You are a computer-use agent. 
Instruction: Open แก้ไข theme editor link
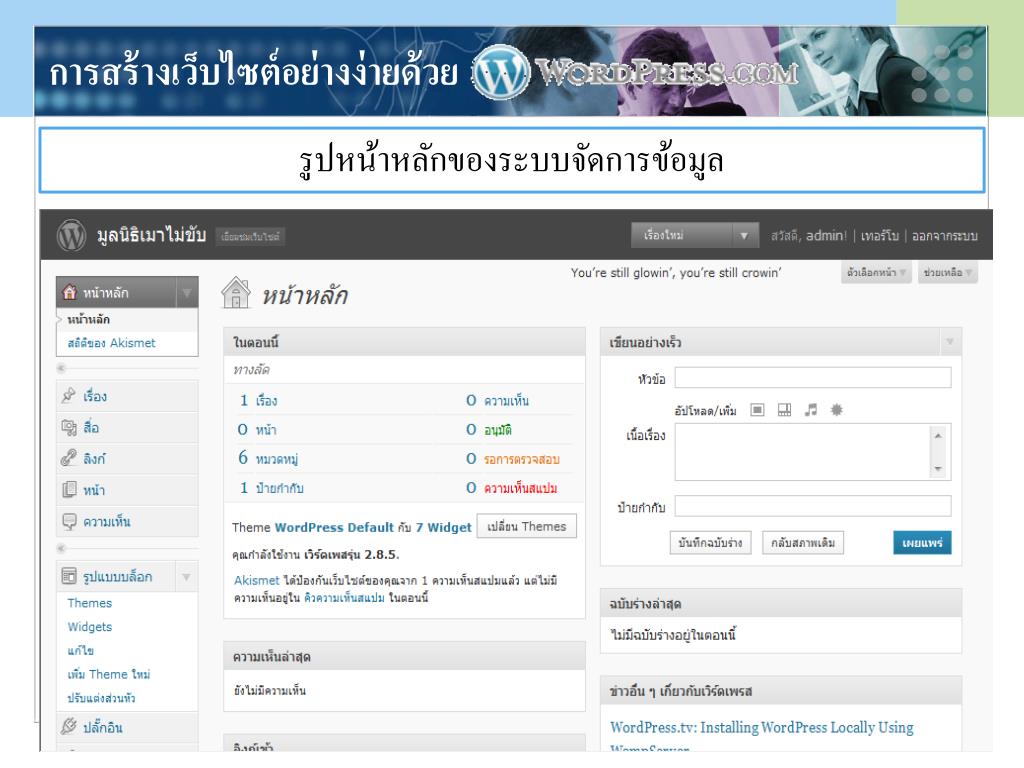[x=80, y=650]
